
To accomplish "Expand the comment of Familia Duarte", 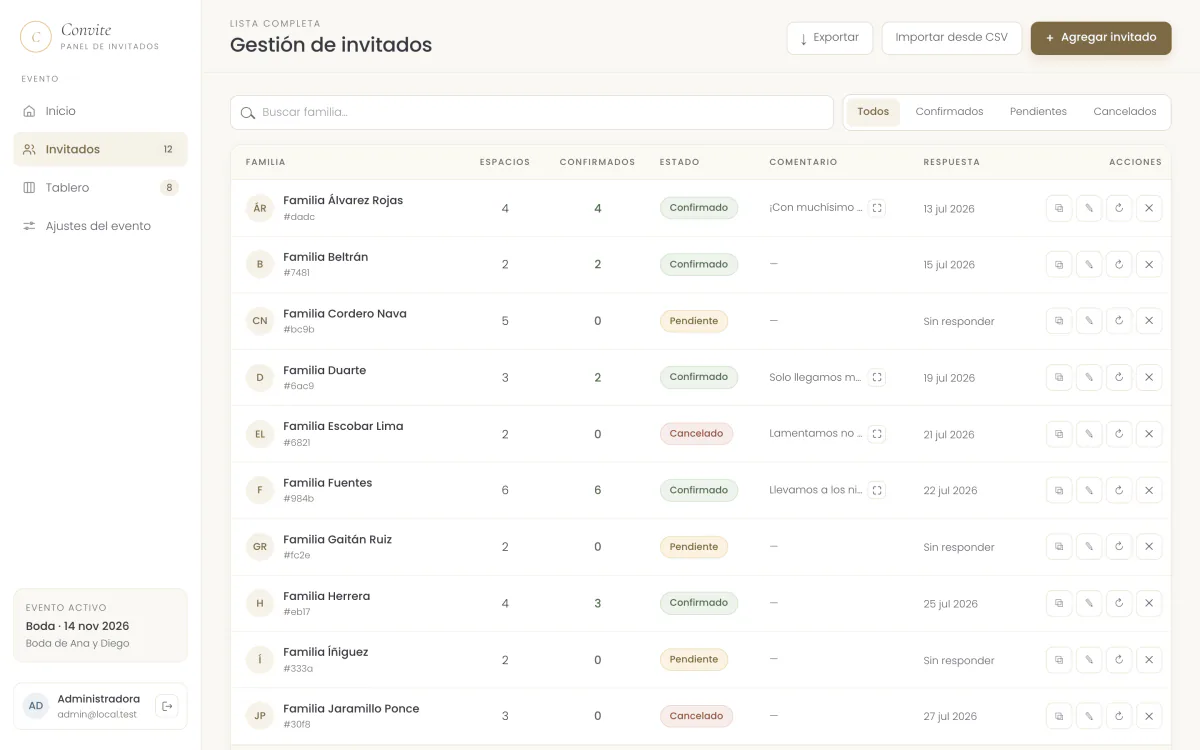I will [877, 378].
